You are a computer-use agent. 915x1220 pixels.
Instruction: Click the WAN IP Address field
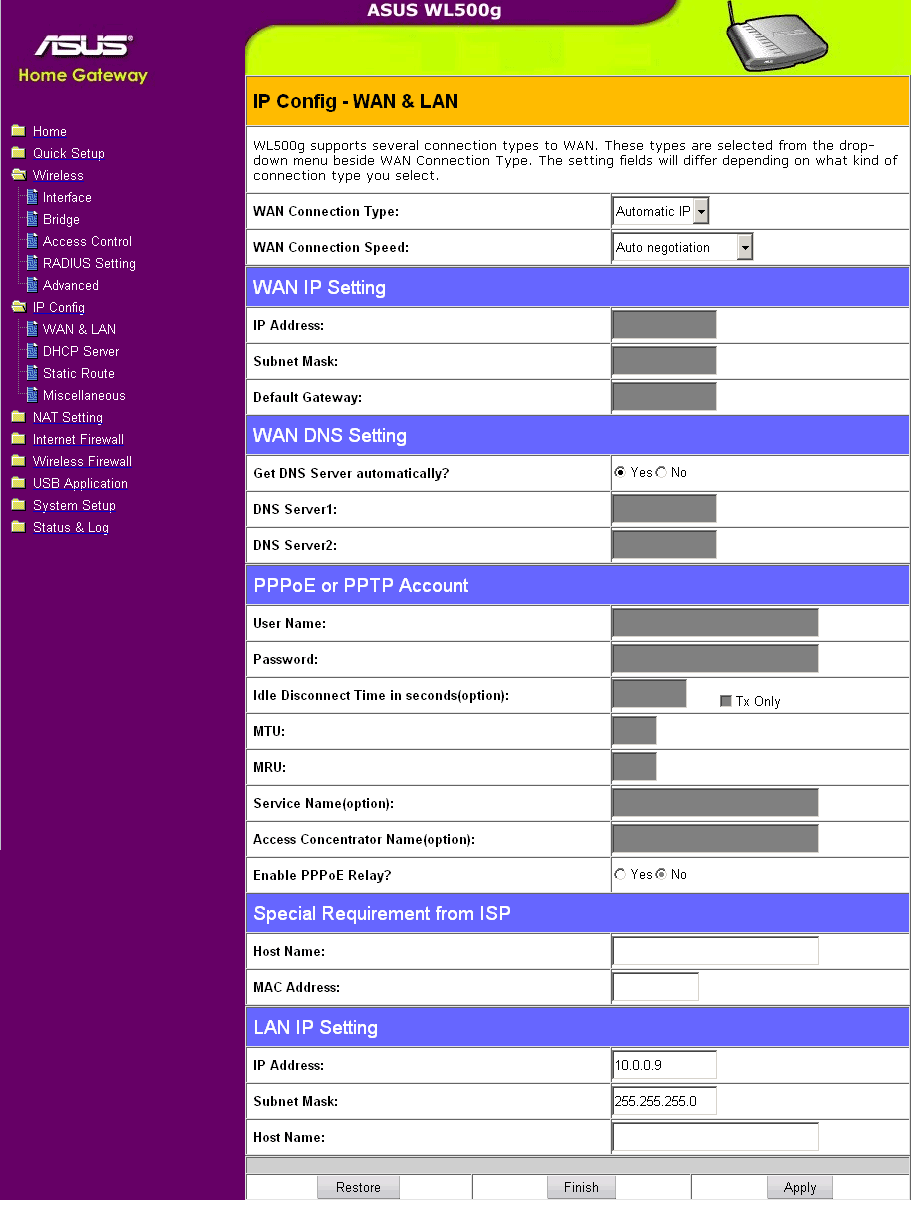click(665, 325)
